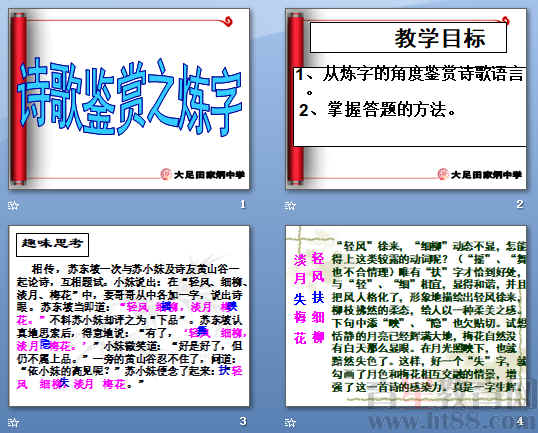Click 大足田家炳中学 logo on slide 1
The height and width of the screenshot is (433, 538).
(202, 175)
